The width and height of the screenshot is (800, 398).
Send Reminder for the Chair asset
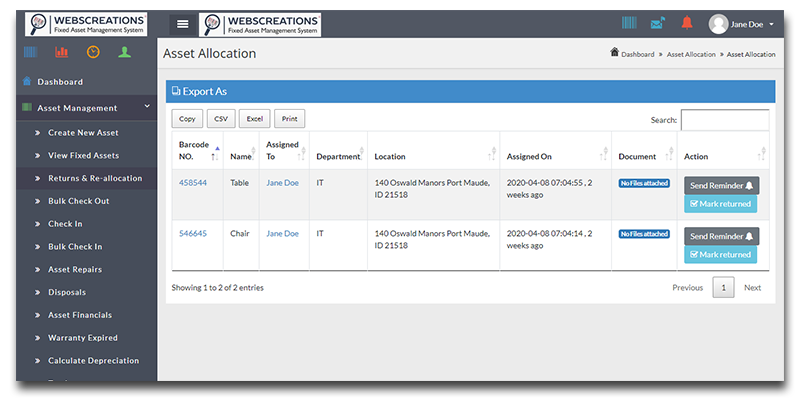(x=721, y=236)
